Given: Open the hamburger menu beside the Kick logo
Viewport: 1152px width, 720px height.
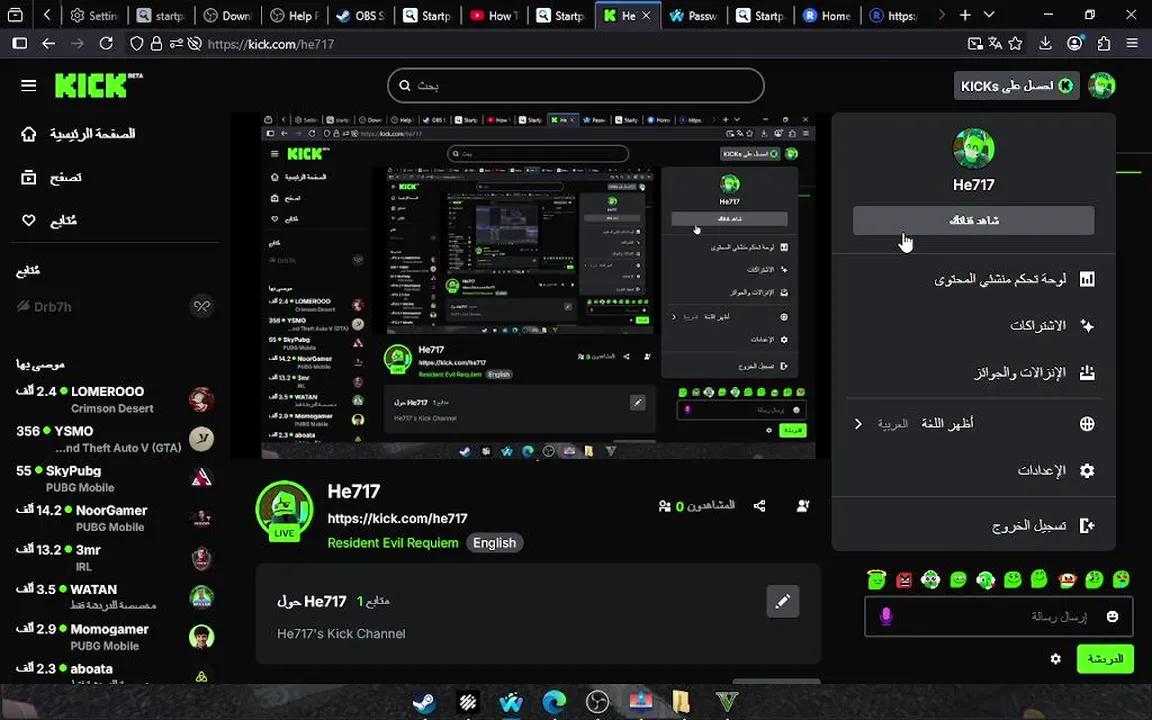Looking at the screenshot, I should 28,85.
